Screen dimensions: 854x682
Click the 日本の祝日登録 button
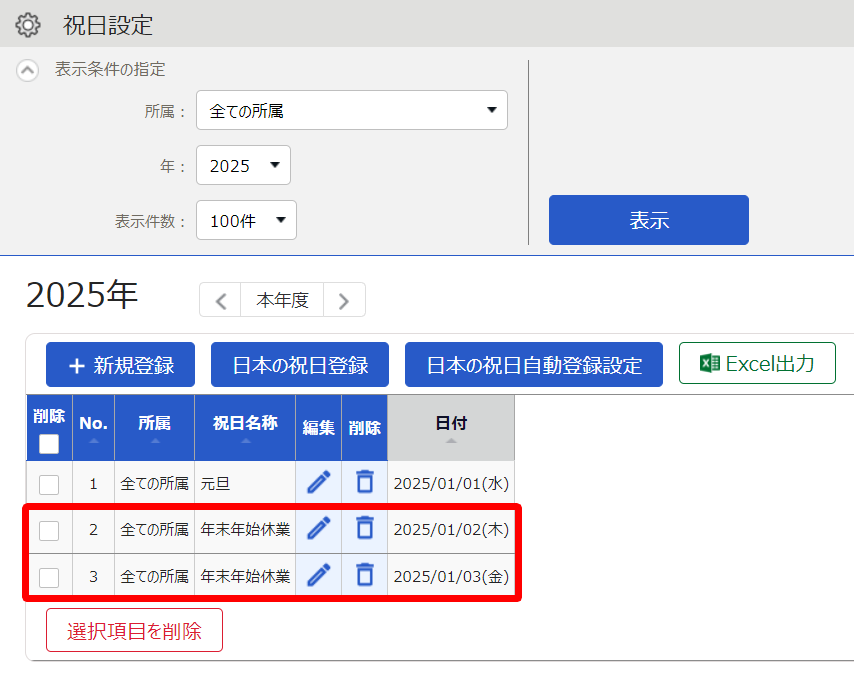click(x=300, y=364)
